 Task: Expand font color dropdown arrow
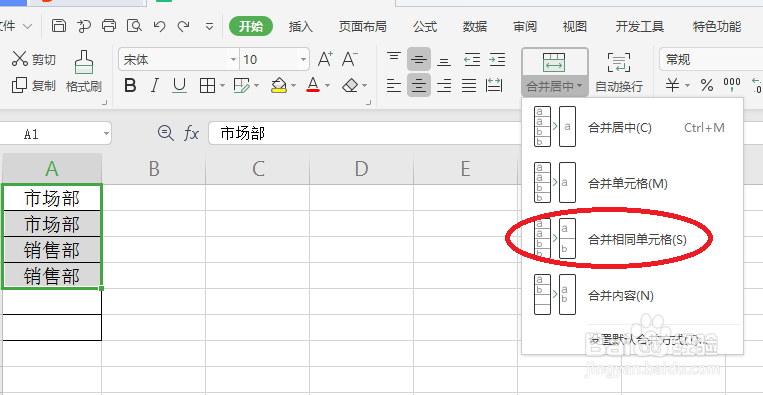coord(327,87)
